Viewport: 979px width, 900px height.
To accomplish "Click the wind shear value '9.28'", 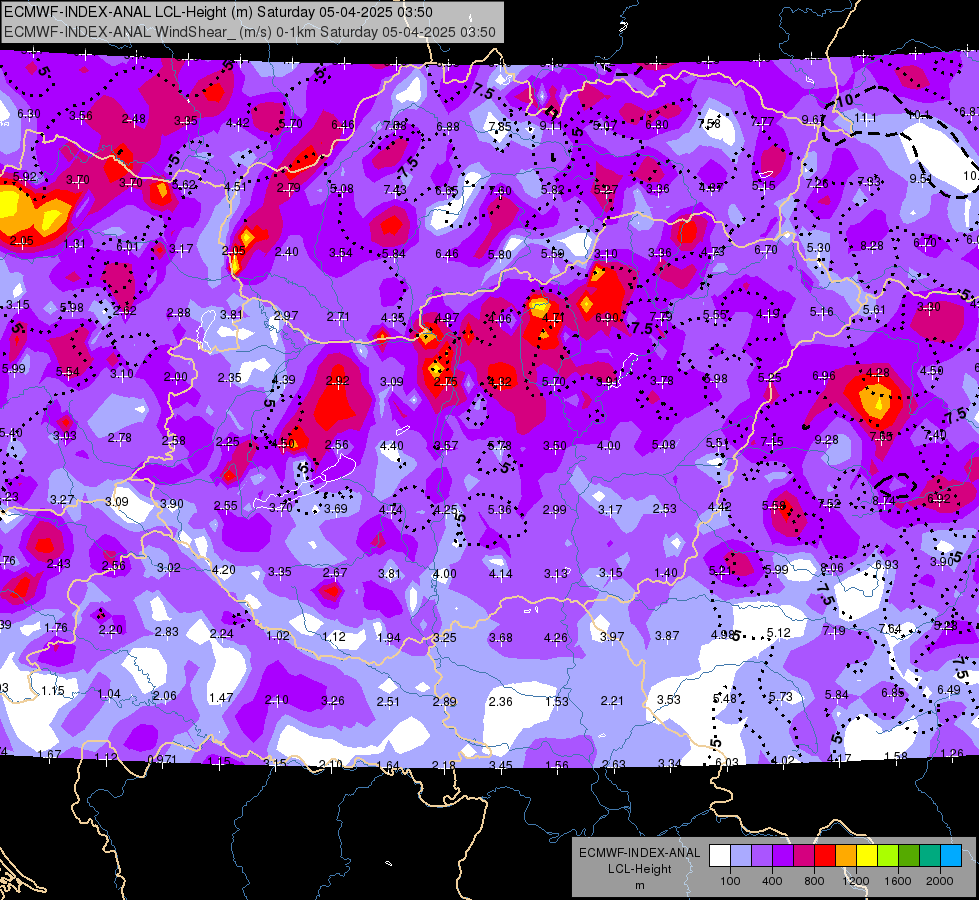I will 827,440.
